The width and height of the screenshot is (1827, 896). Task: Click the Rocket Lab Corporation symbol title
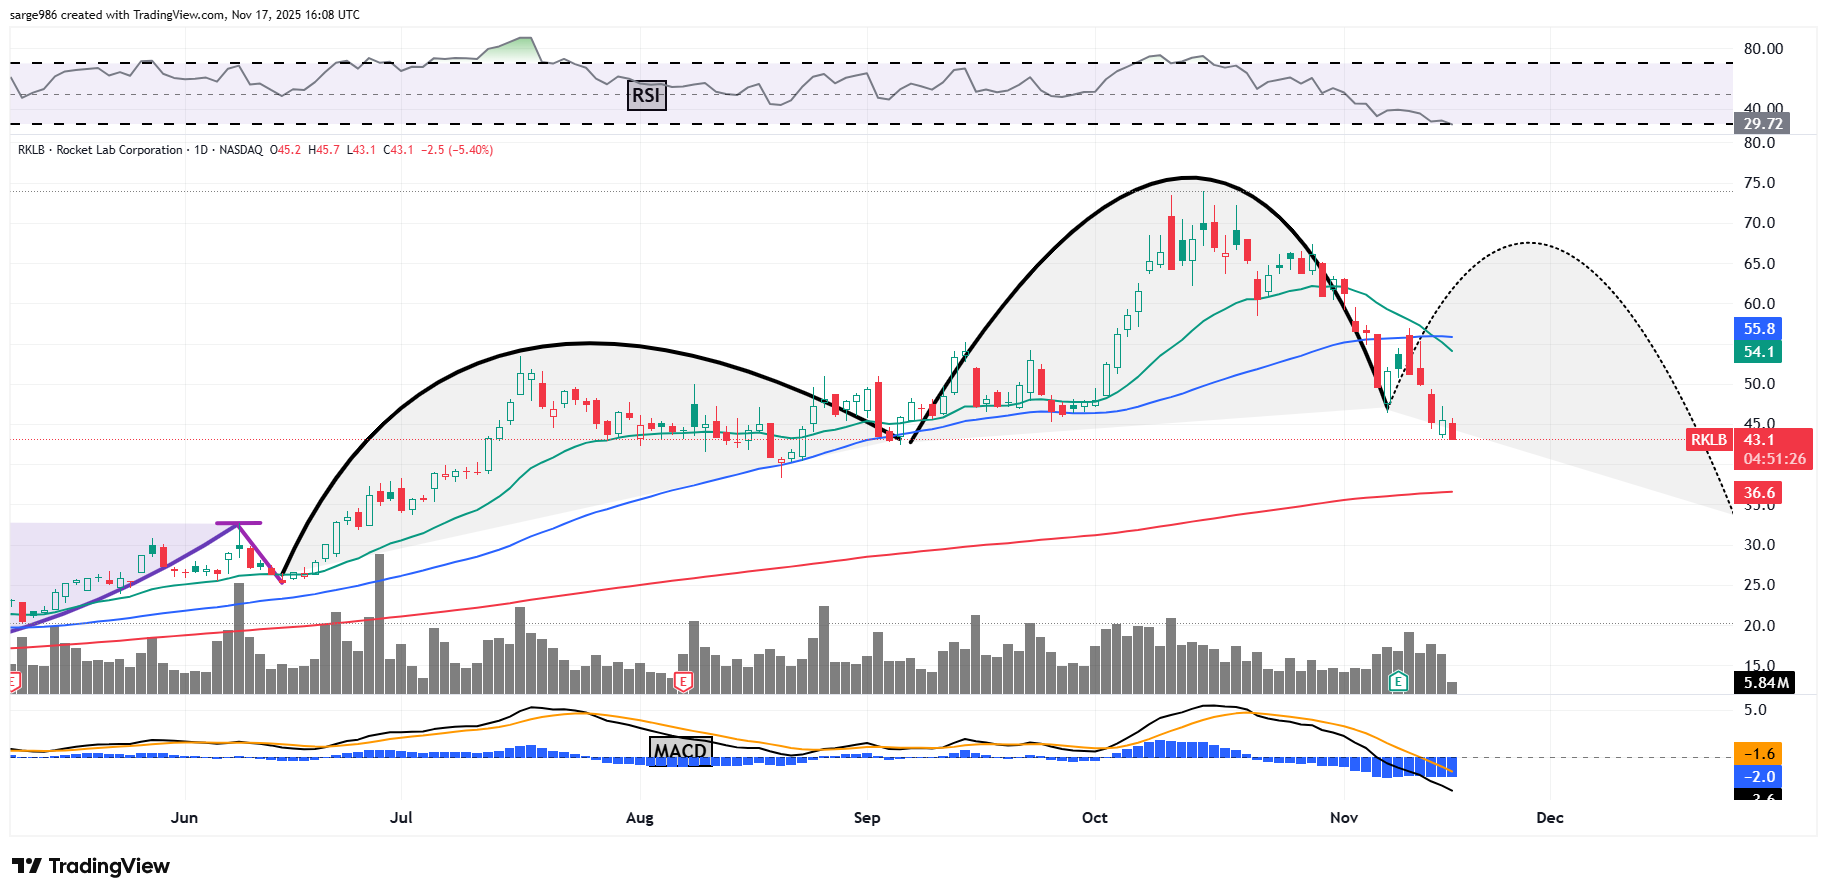coord(119,150)
